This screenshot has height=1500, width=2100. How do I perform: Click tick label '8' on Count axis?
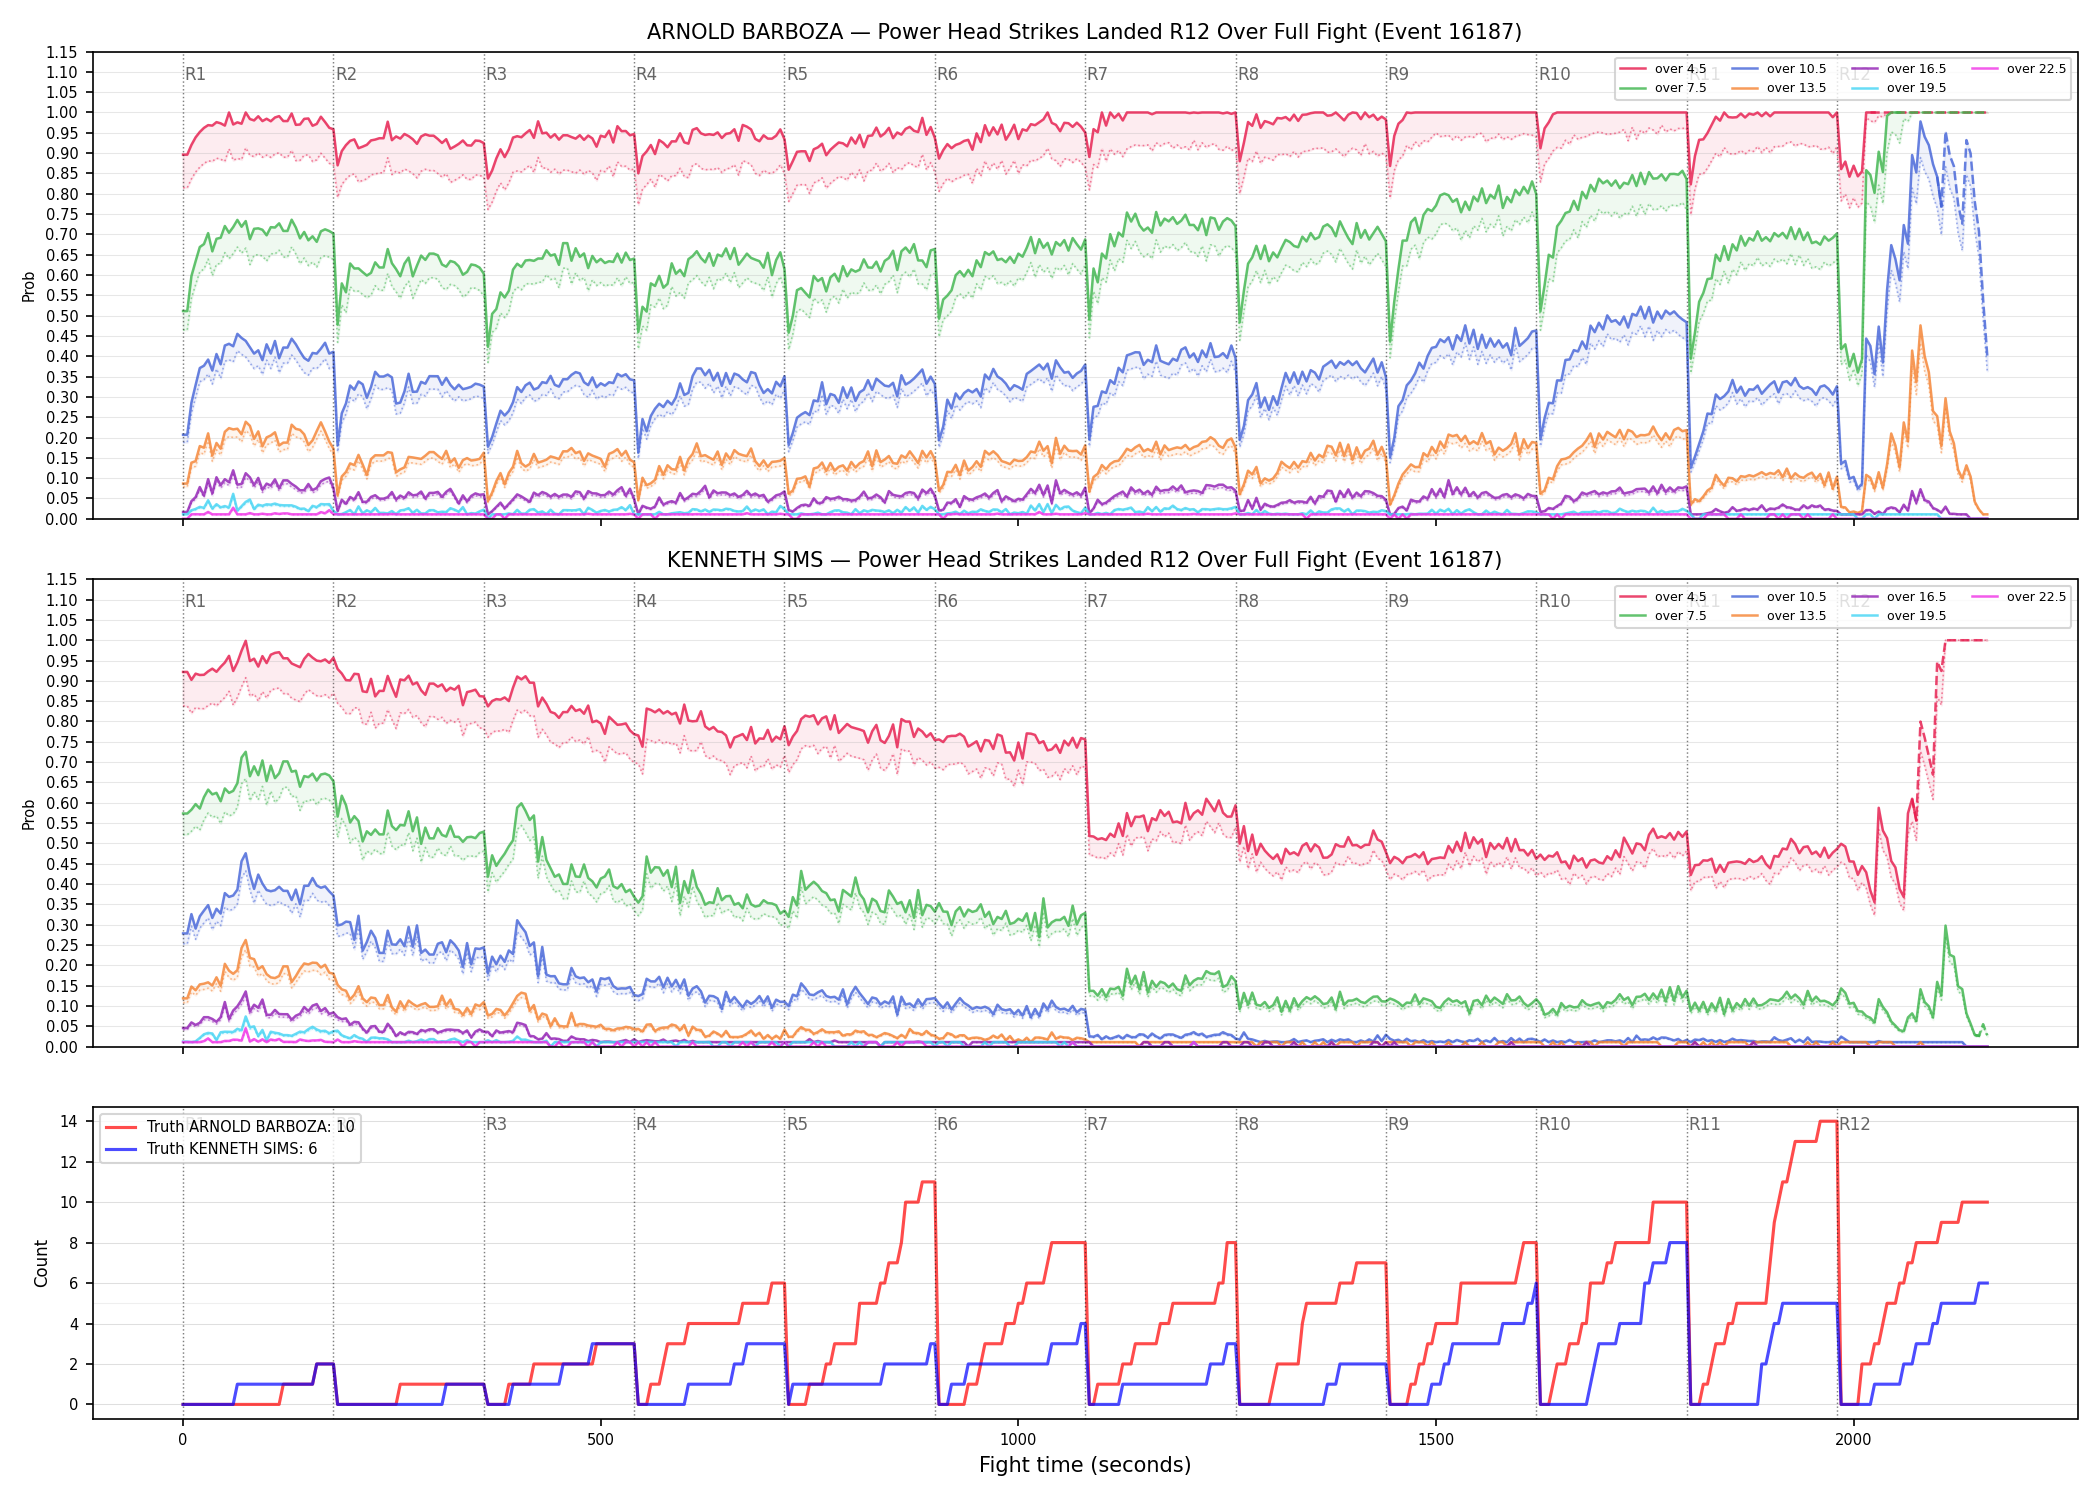pos(73,1243)
